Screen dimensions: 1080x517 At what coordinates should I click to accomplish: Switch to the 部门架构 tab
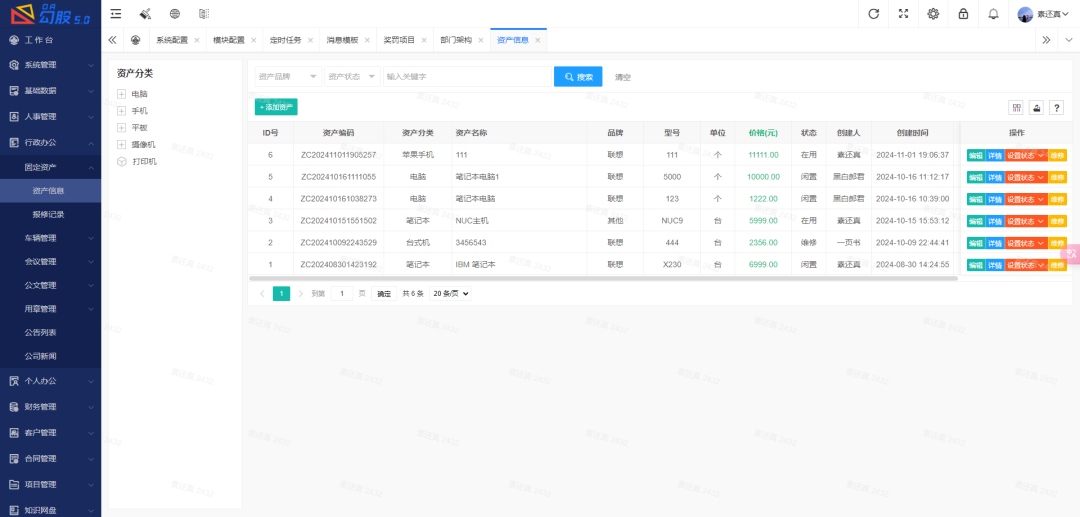456,40
